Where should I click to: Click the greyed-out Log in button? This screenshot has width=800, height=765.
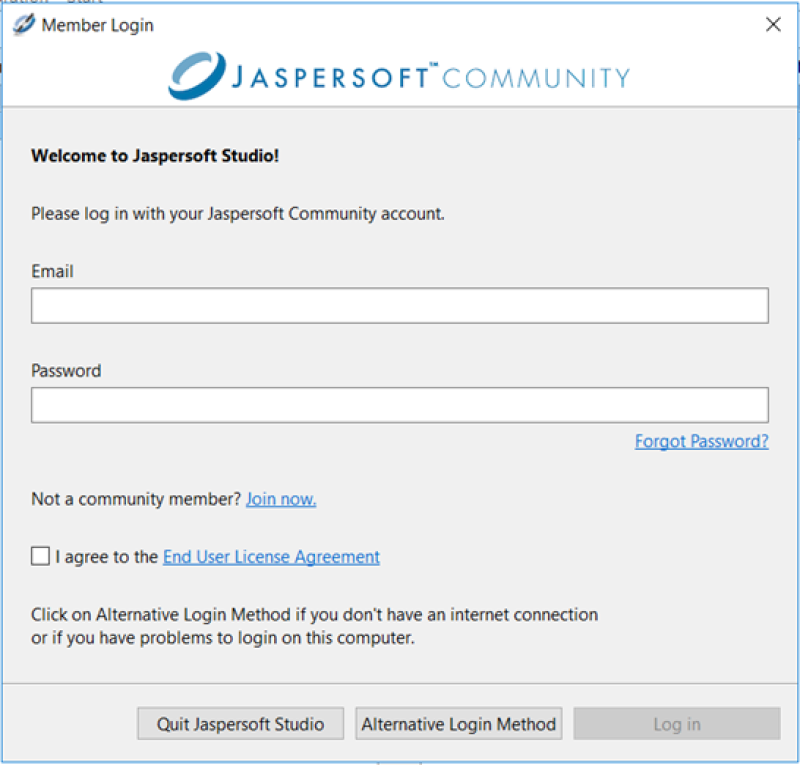point(676,724)
